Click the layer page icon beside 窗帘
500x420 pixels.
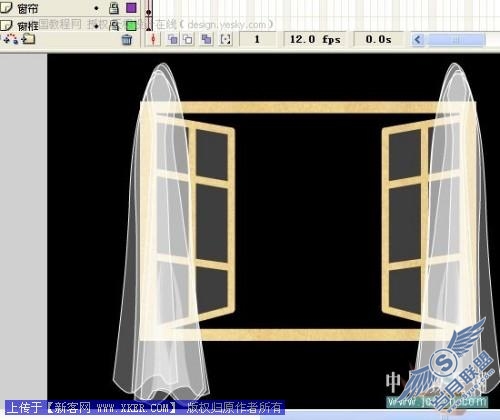7,8
